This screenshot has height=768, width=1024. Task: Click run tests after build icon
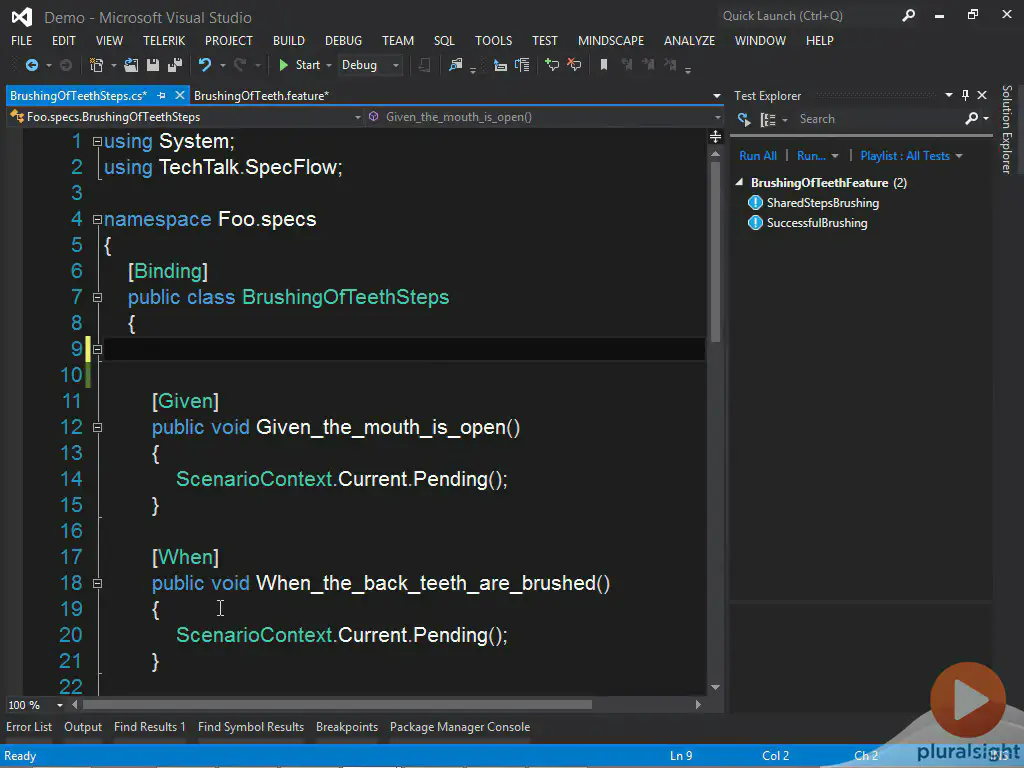[x=744, y=119]
